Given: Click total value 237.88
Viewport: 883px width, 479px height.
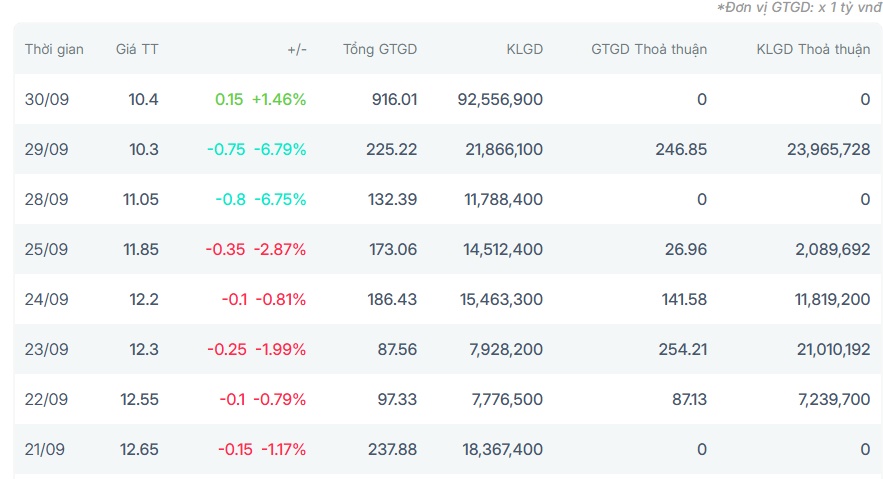Looking at the screenshot, I should 393,450.
